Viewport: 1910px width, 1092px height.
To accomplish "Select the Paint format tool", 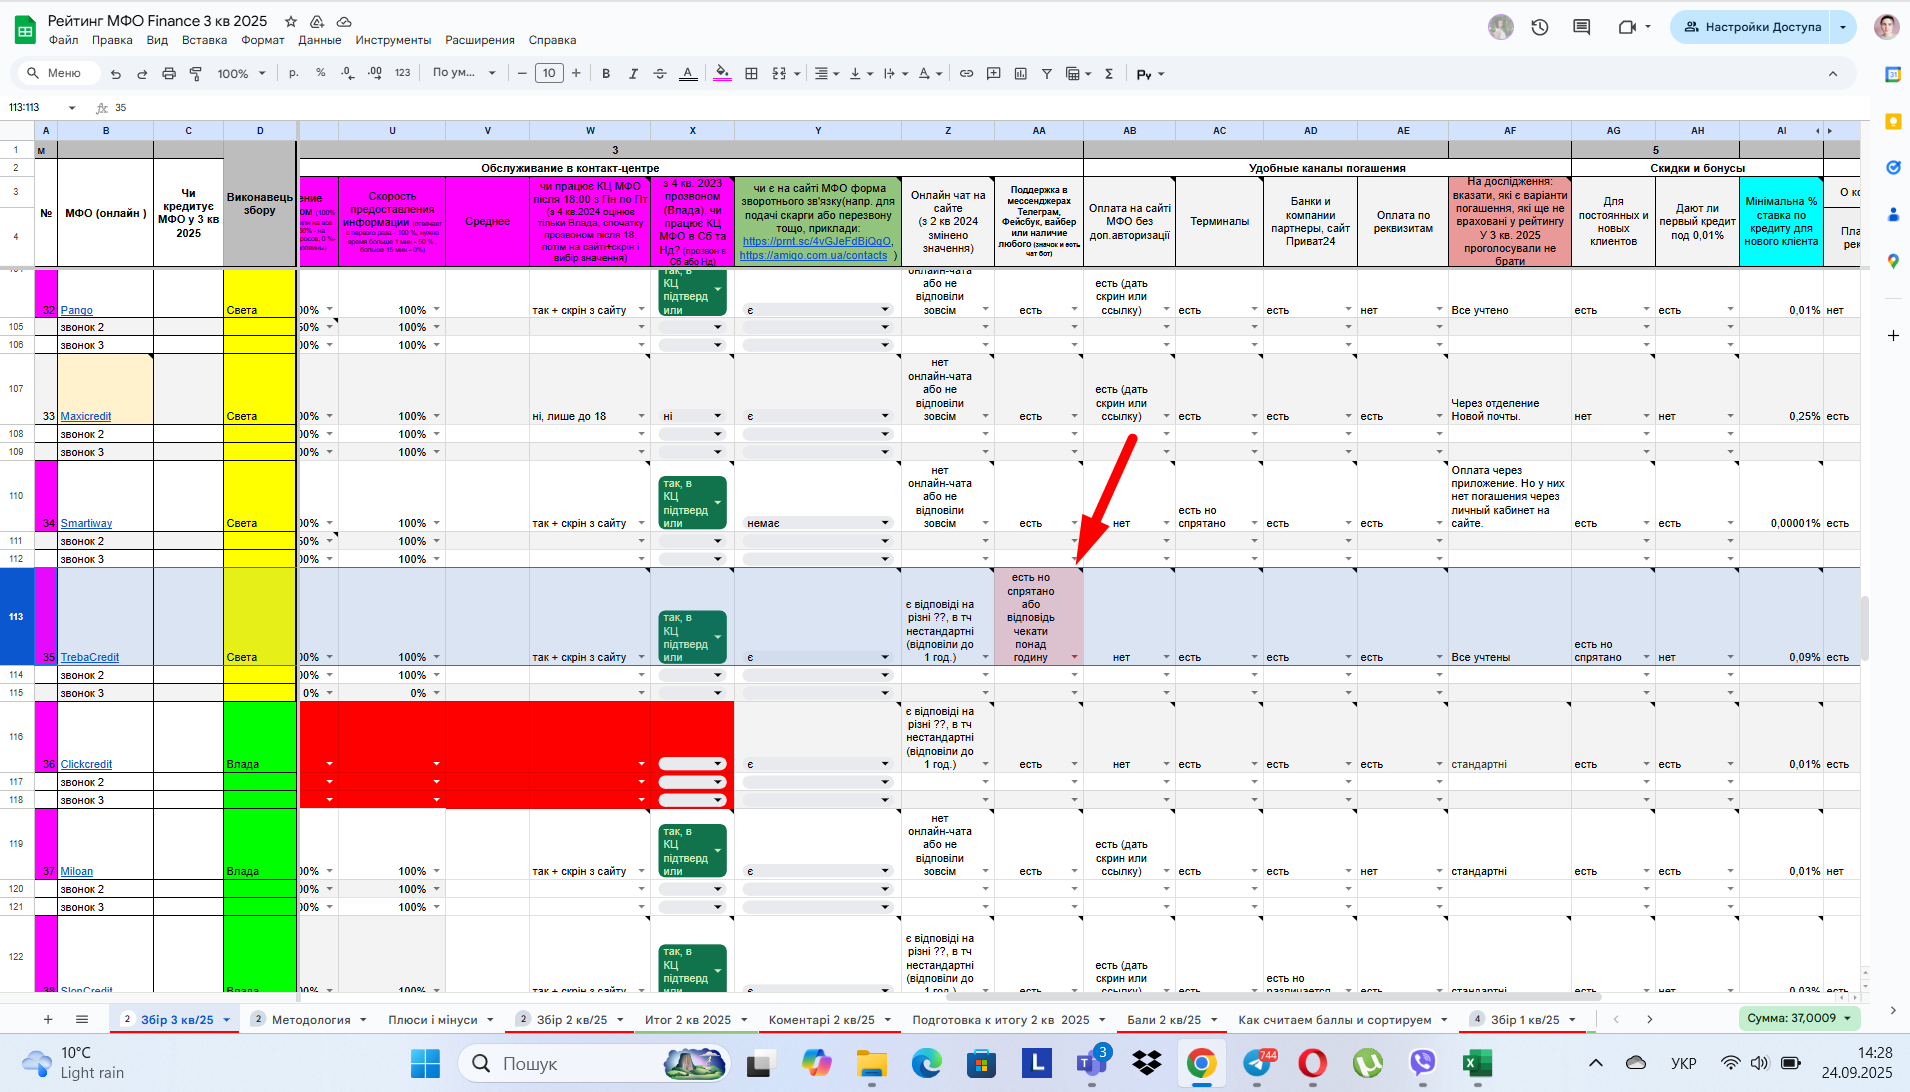I will tap(196, 73).
